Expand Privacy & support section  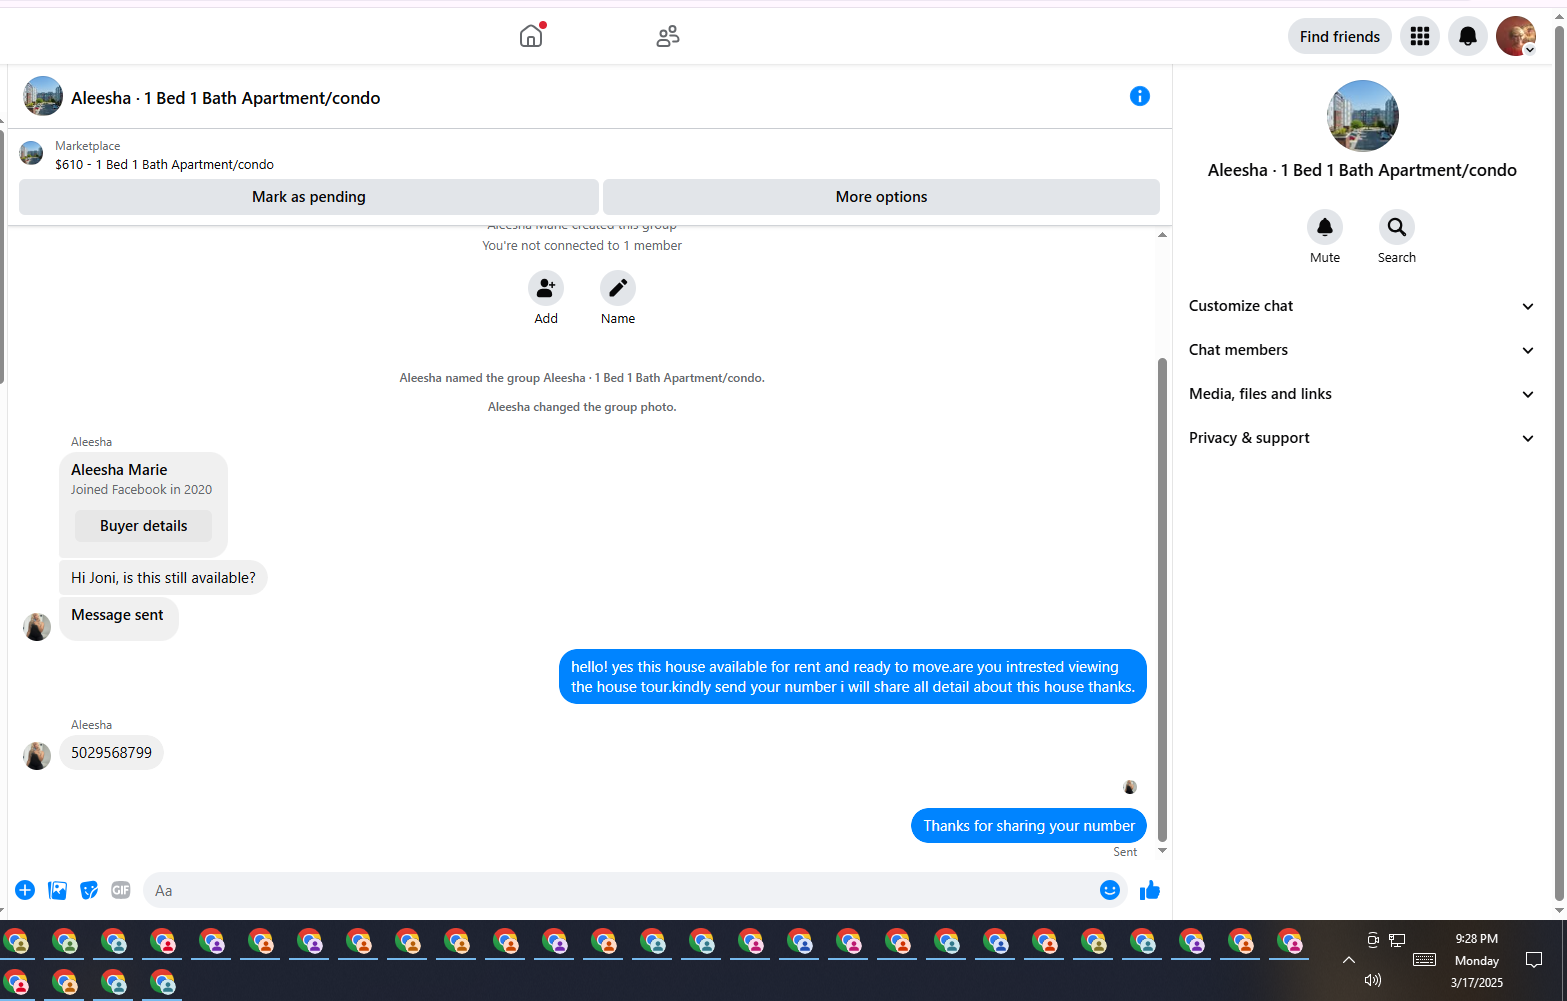pos(1361,438)
